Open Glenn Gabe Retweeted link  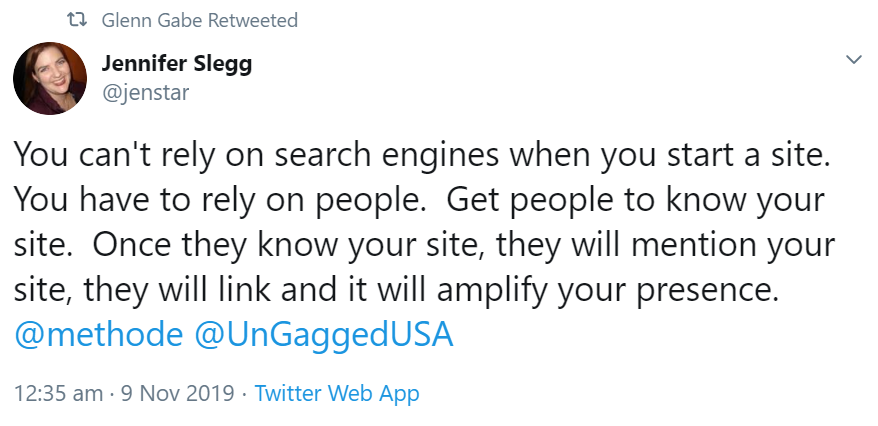coord(200,20)
